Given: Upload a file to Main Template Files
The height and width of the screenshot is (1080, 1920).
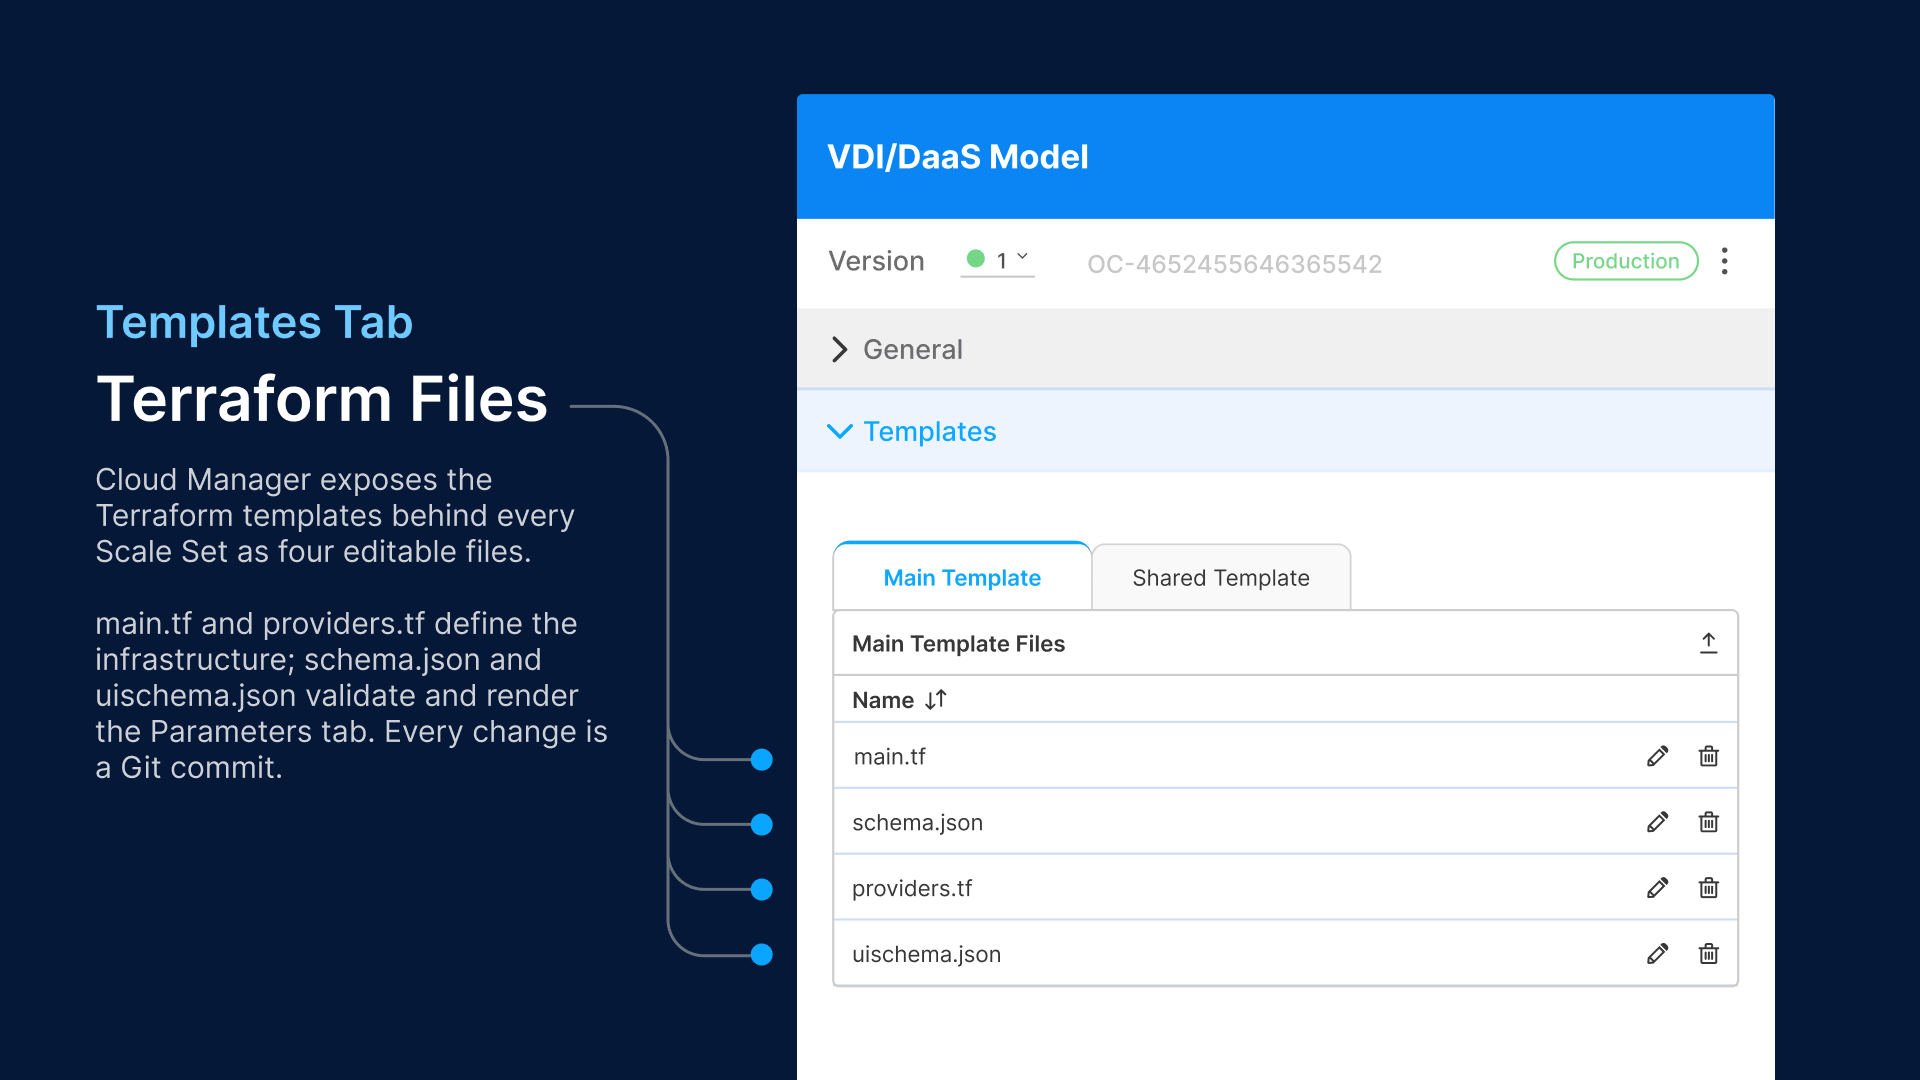Looking at the screenshot, I should tap(1708, 643).
